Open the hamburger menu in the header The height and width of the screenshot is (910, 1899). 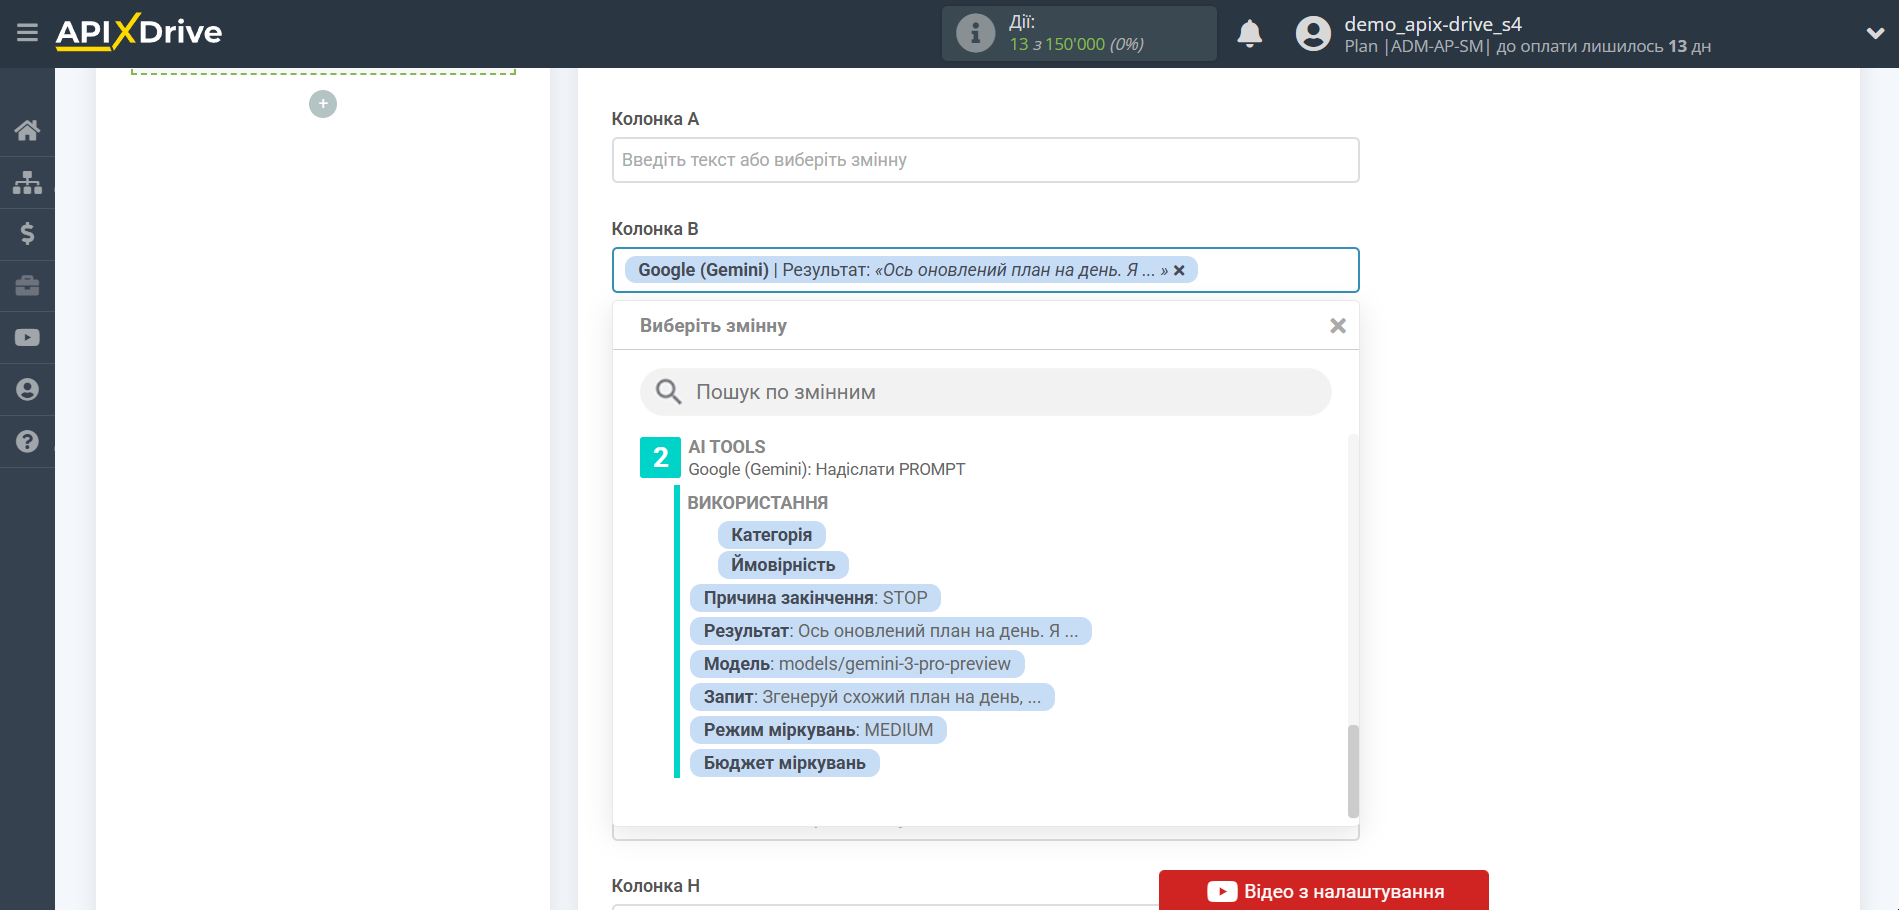click(27, 33)
